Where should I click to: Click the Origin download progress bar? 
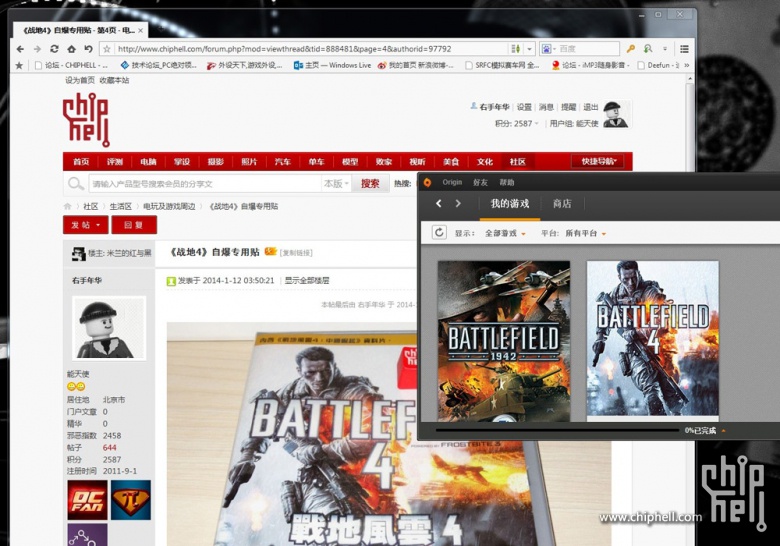(x=557, y=431)
